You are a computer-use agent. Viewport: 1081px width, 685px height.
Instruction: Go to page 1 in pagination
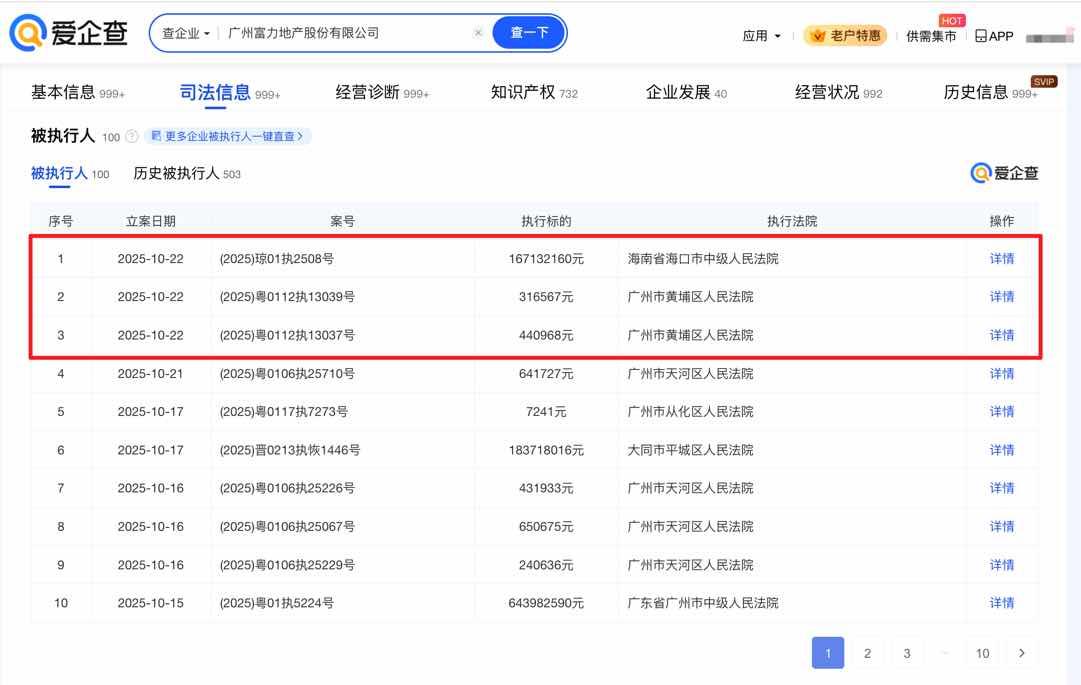coord(828,653)
